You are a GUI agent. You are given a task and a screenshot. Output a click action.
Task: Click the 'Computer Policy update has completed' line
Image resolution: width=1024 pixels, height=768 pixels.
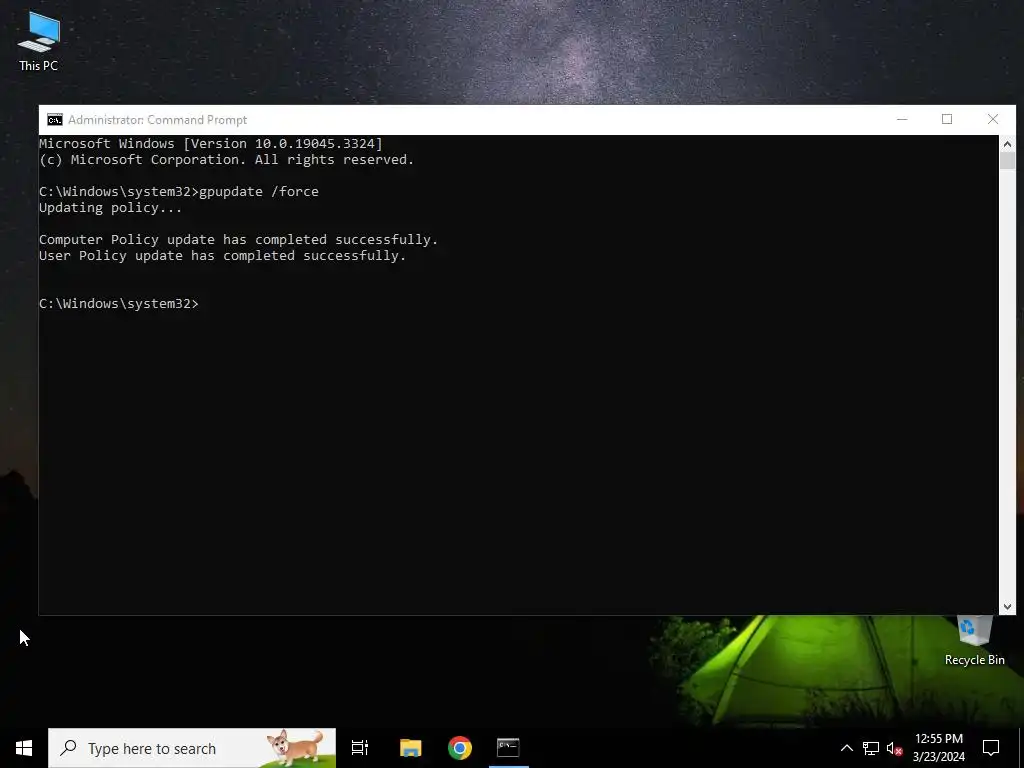coord(238,240)
